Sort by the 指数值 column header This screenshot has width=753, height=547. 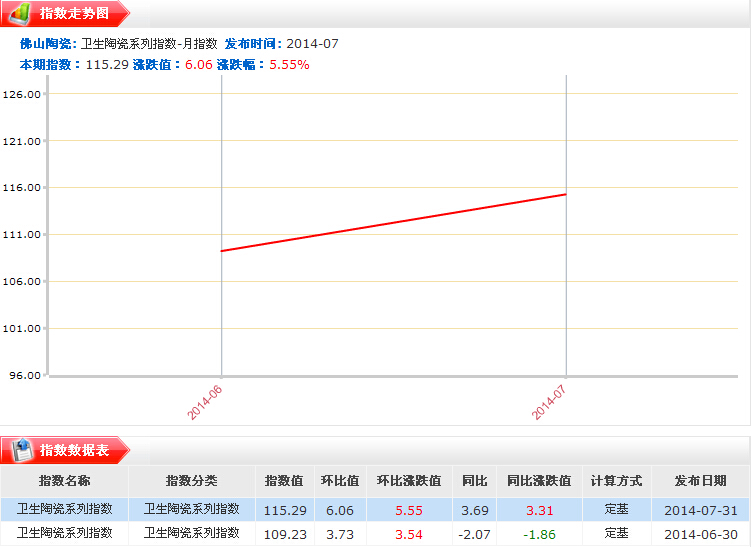(284, 481)
